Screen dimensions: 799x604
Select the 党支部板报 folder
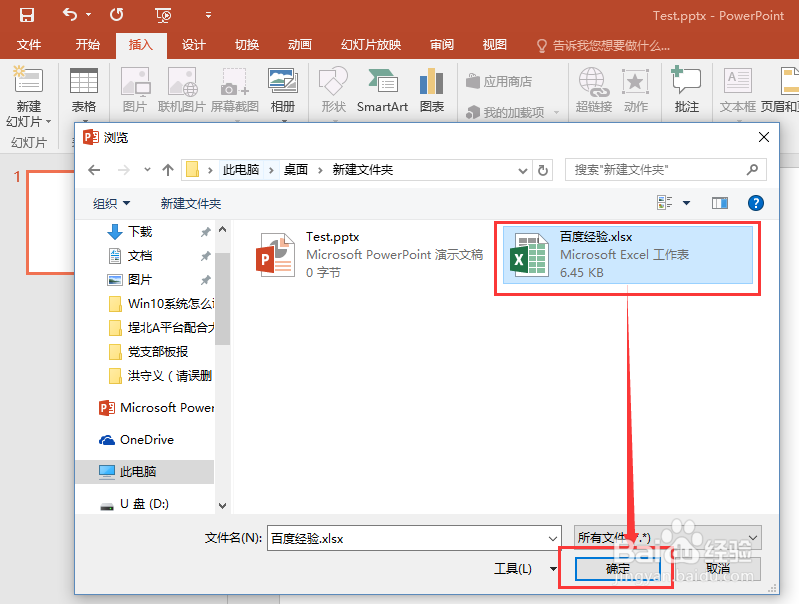coord(157,351)
